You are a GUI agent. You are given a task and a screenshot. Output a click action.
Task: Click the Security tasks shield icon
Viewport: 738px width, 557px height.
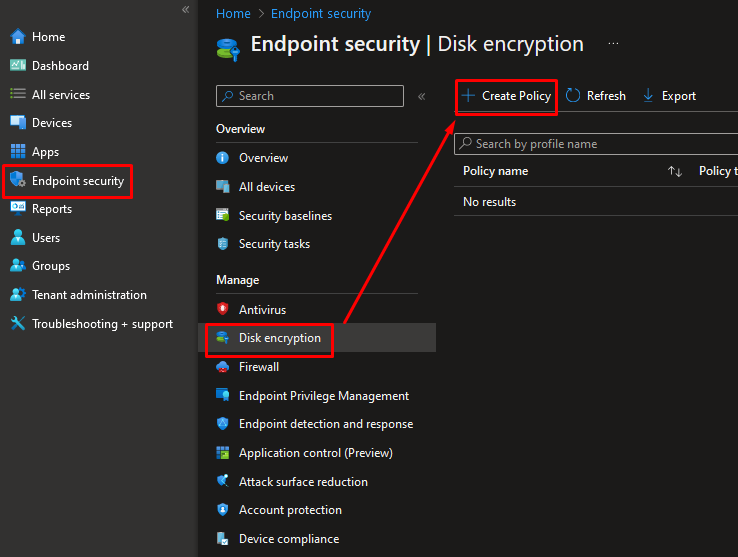[x=223, y=244]
